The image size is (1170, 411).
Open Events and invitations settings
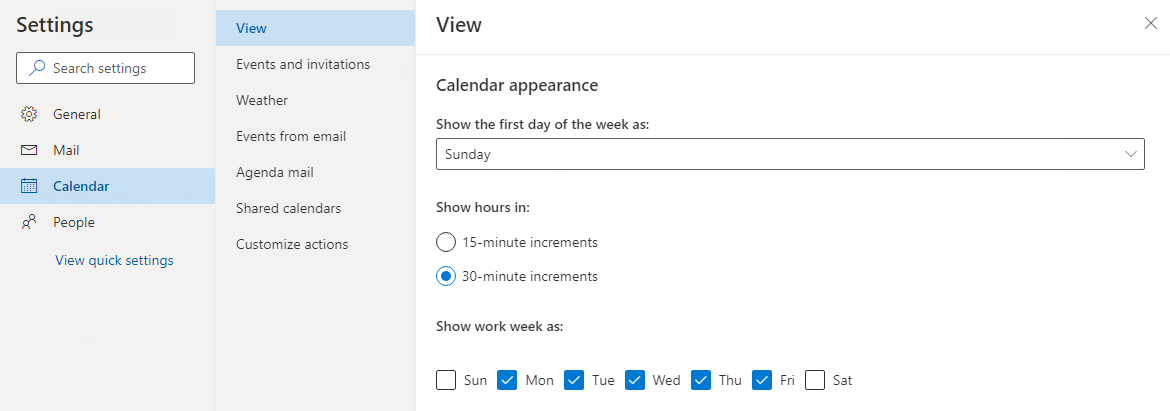pyautogui.click(x=303, y=64)
